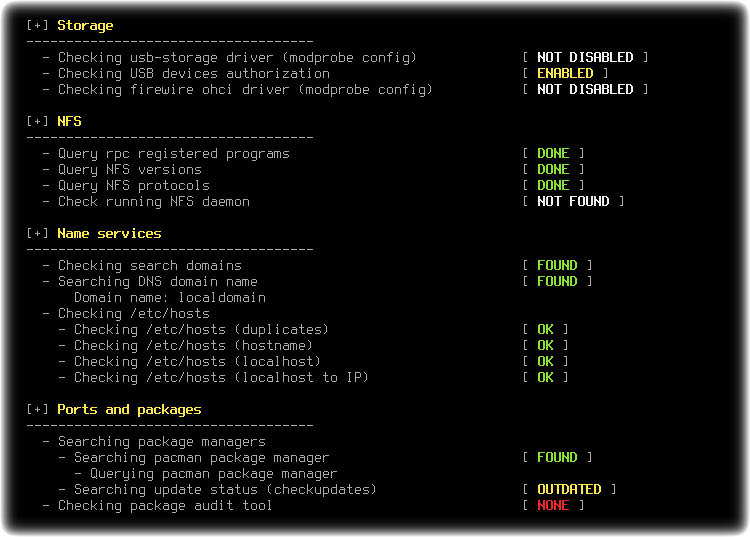This screenshot has height=537, width=750.
Task: Click DONE status for rpc registered programs
Action: 553,153
